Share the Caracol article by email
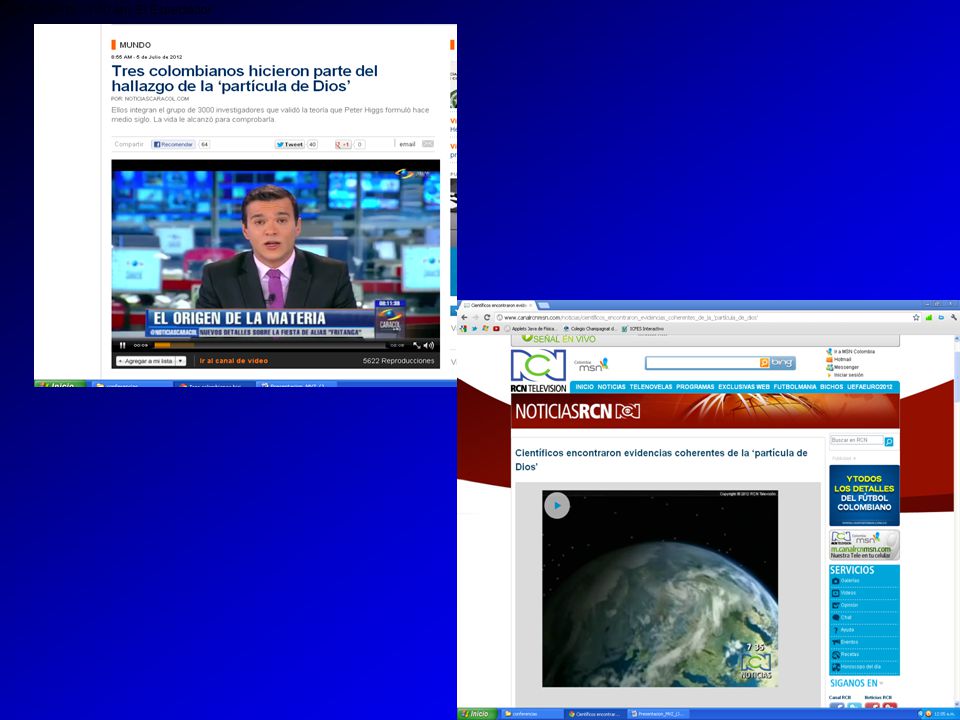The width and height of the screenshot is (960, 720). pyautogui.click(x=416, y=144)
